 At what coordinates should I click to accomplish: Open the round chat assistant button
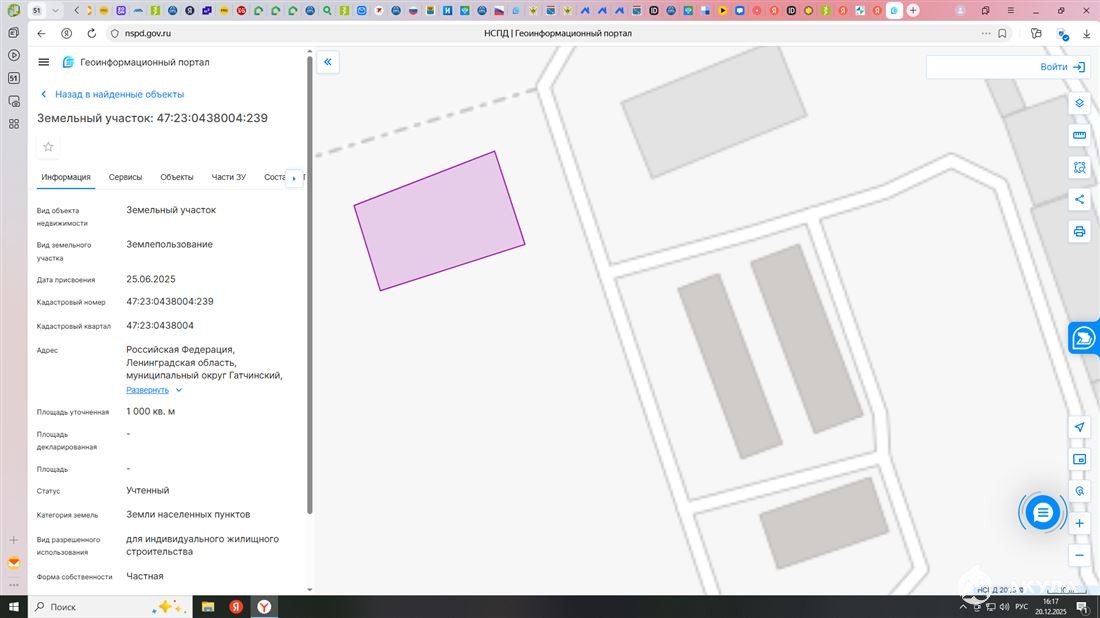pyautogui.click(x=1042, y=513)
